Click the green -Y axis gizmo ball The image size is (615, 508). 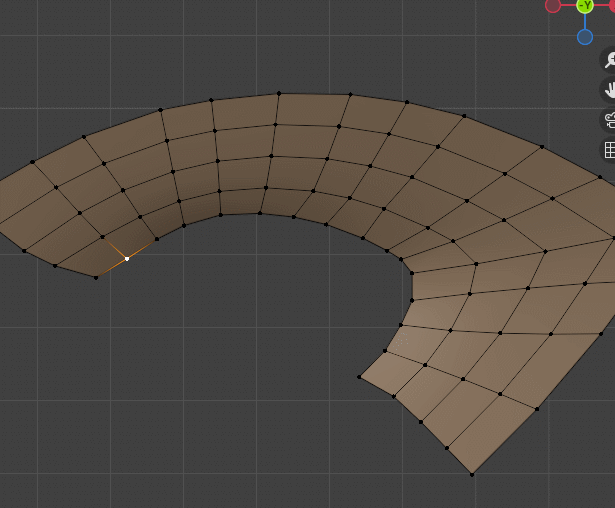point(585,5)
